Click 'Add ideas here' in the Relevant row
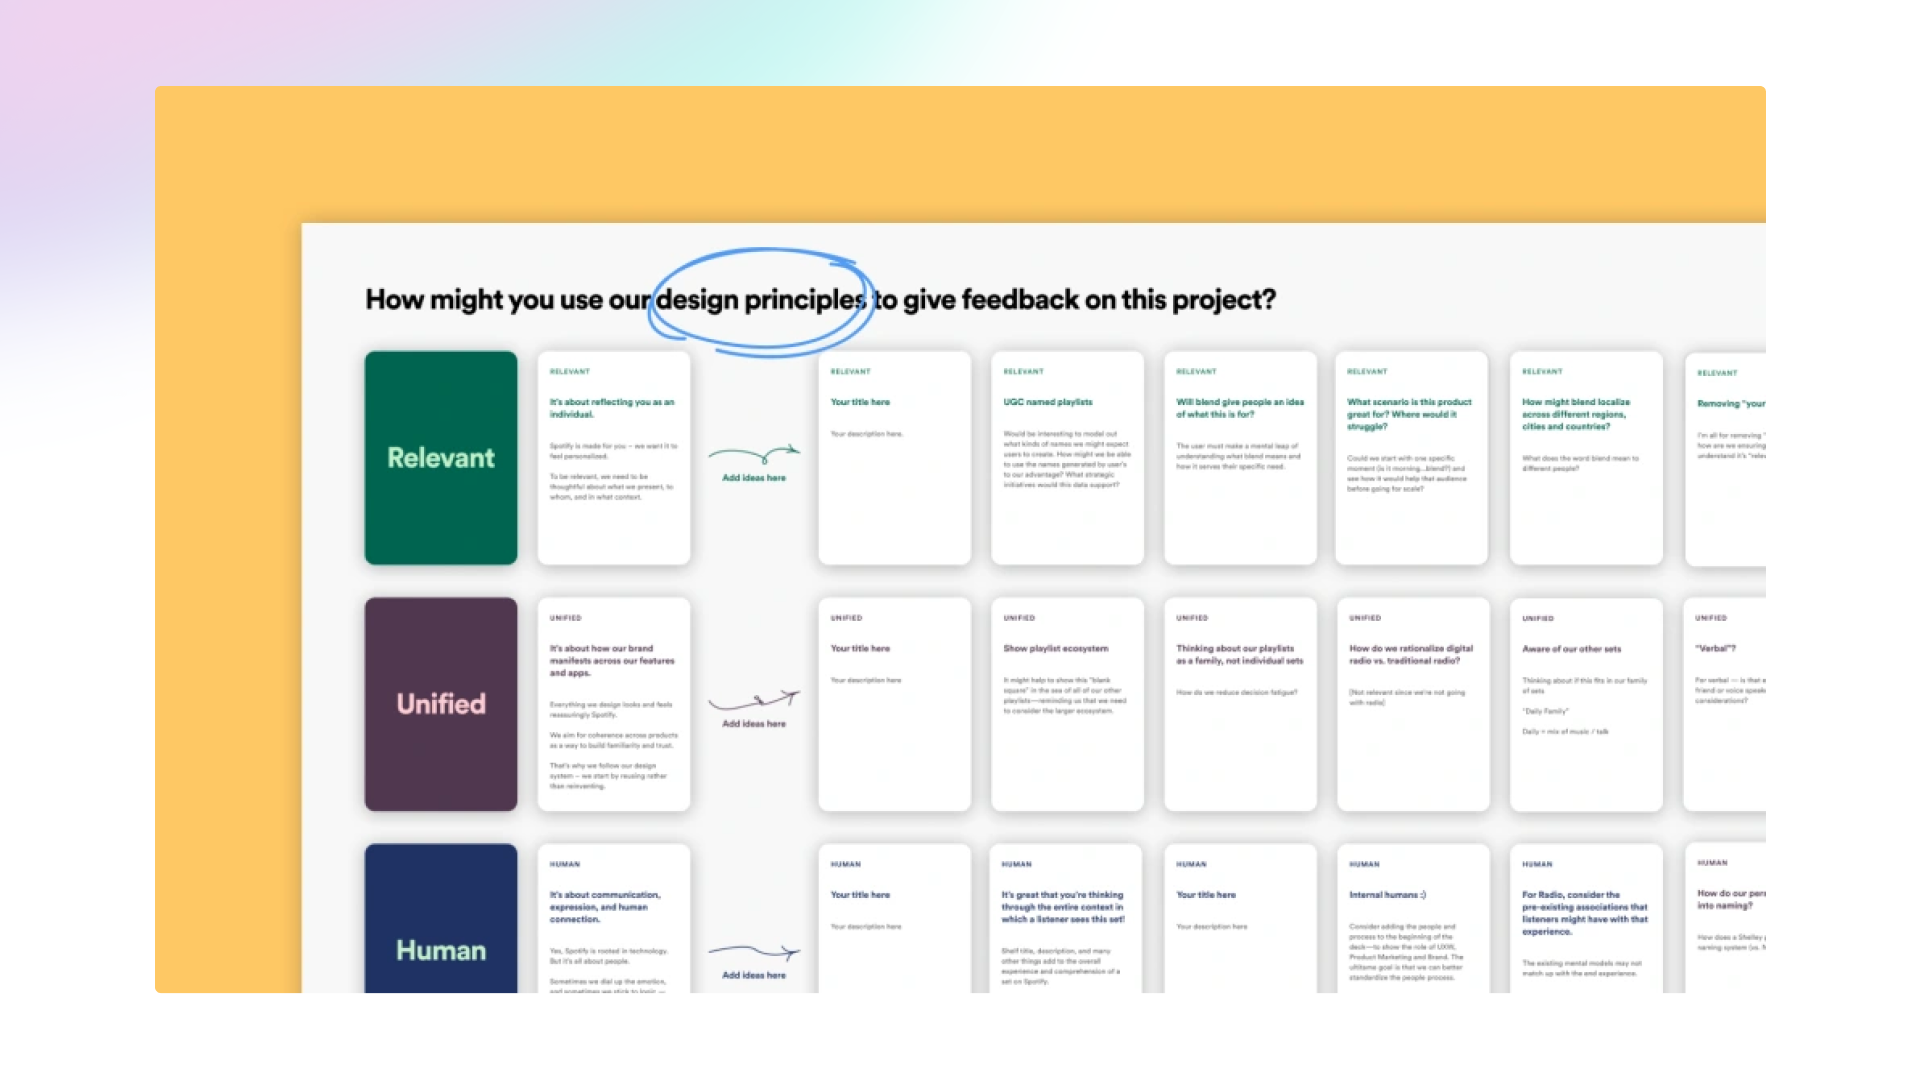This screenshot has height=1080, width=1920. click(x=754, y=478)
